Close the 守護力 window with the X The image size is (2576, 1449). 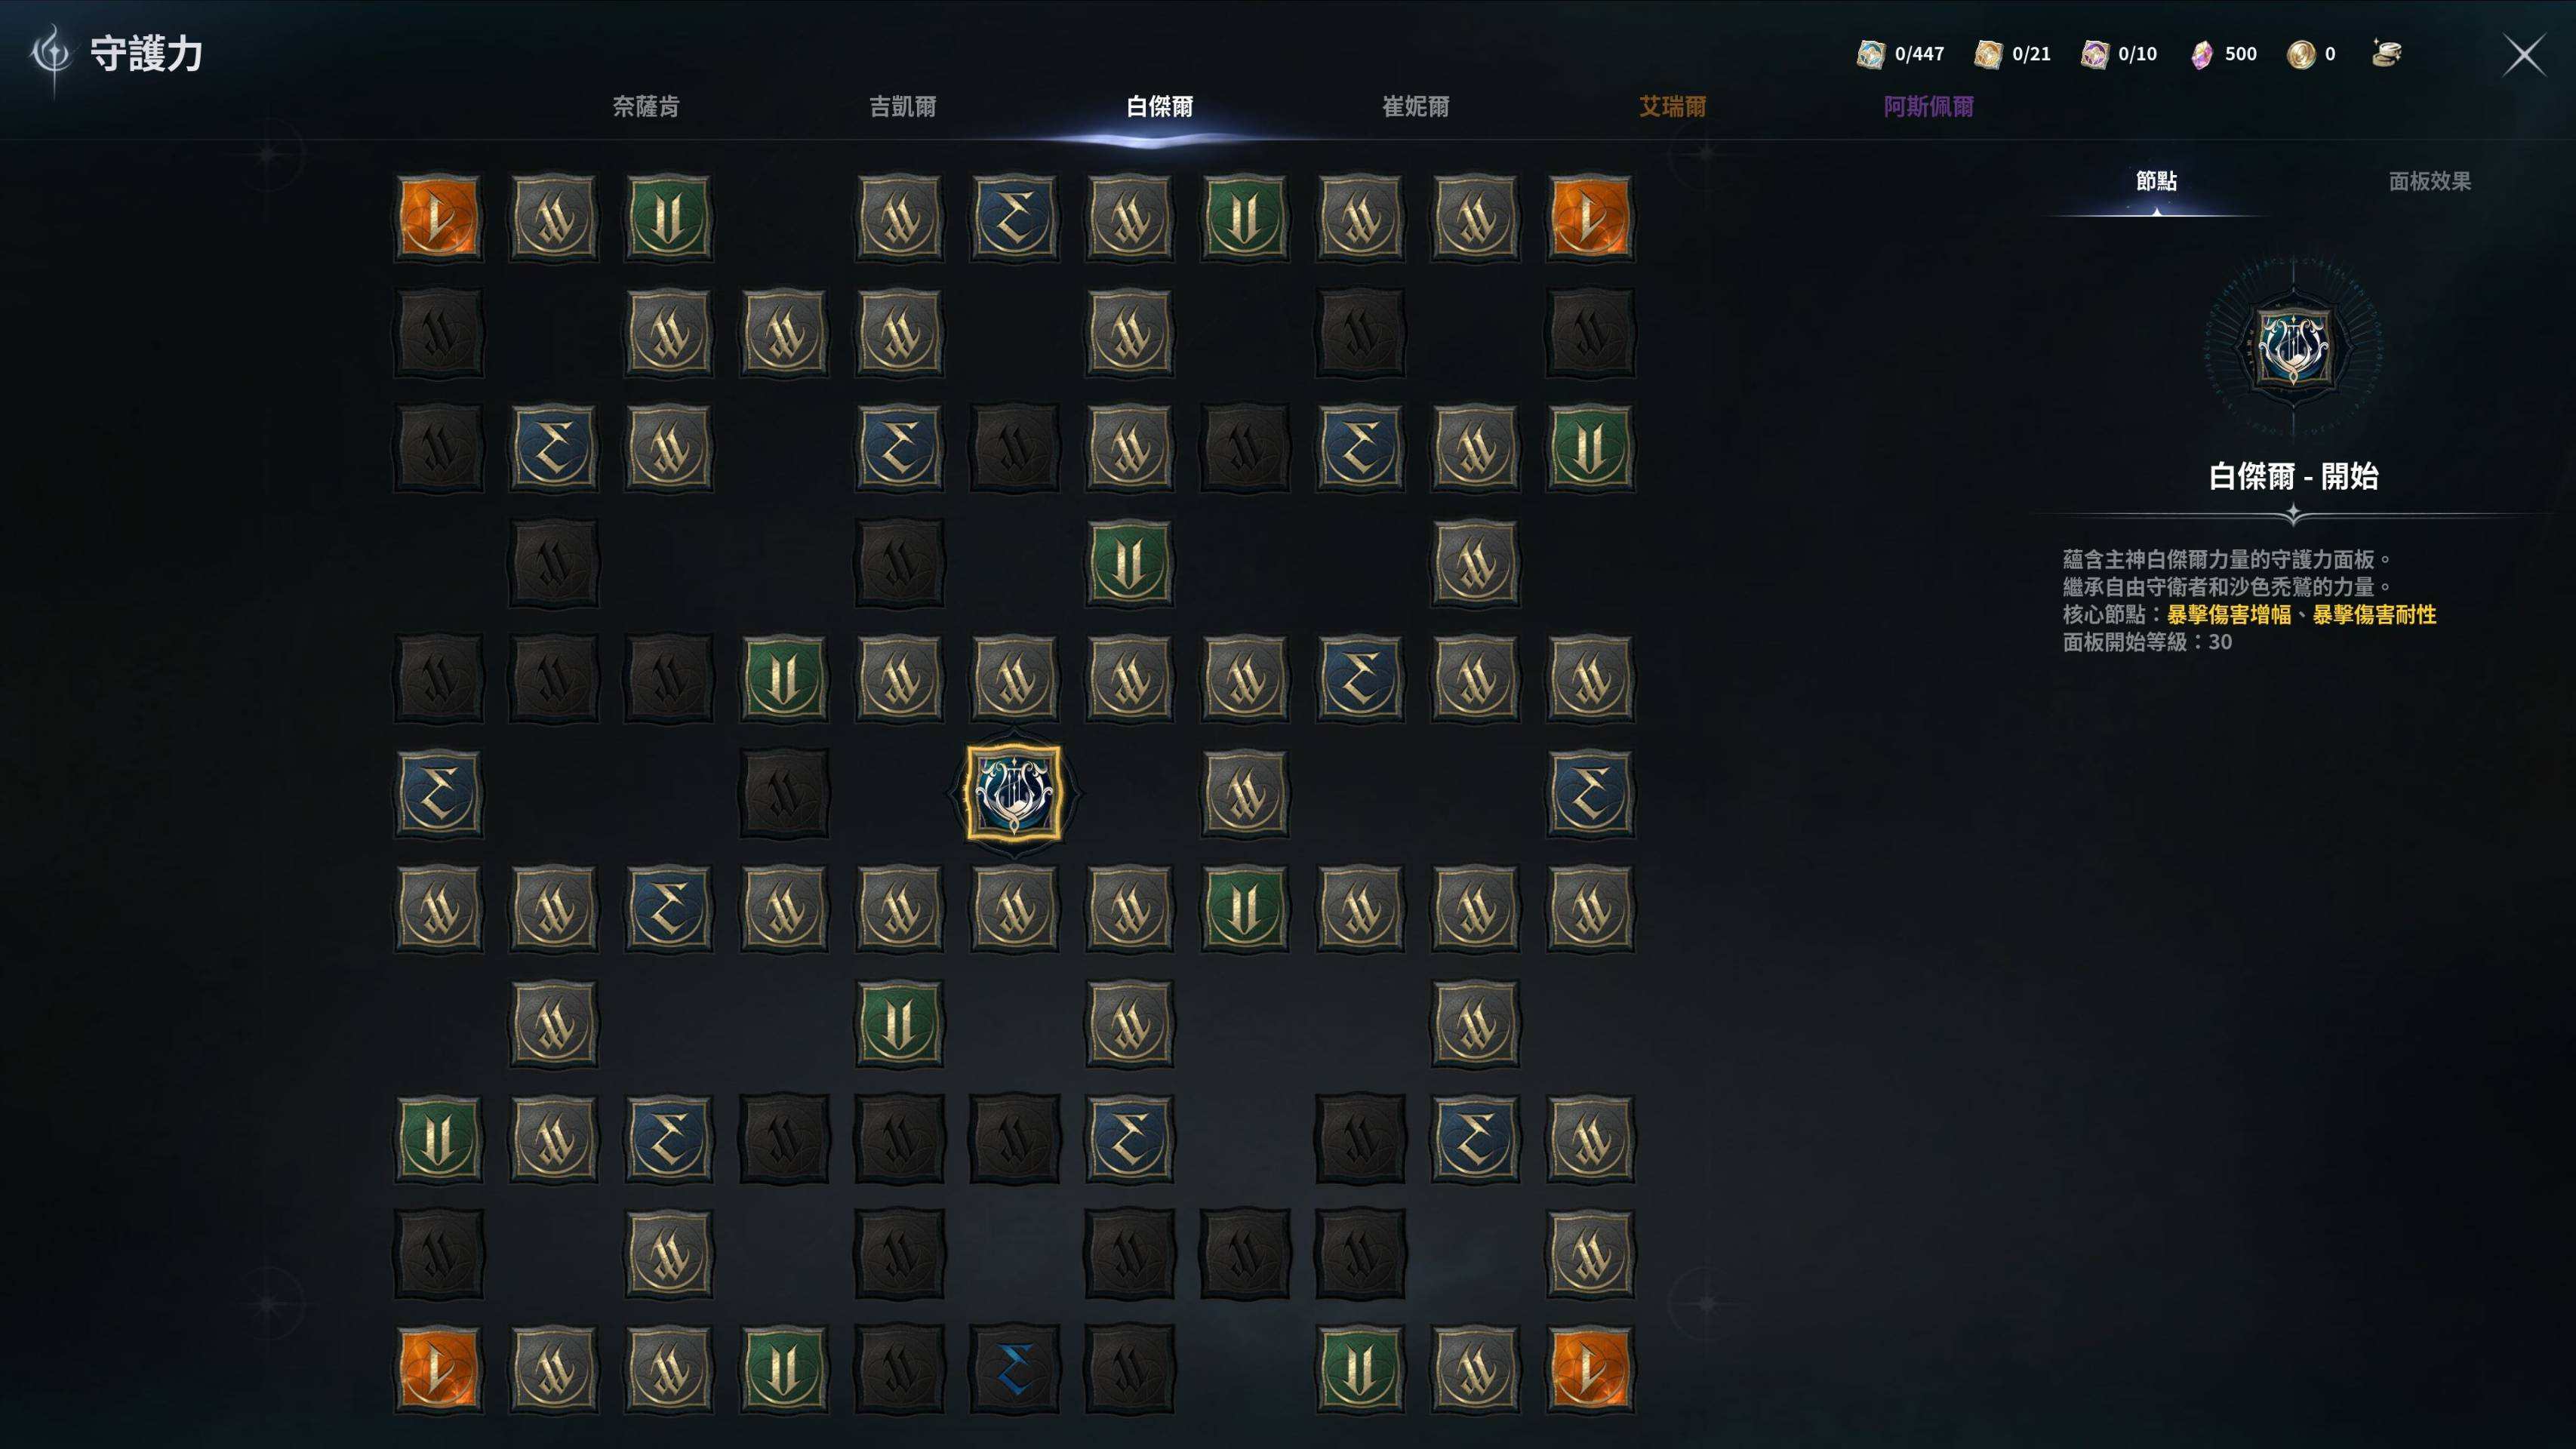(x=2524, y=55)
